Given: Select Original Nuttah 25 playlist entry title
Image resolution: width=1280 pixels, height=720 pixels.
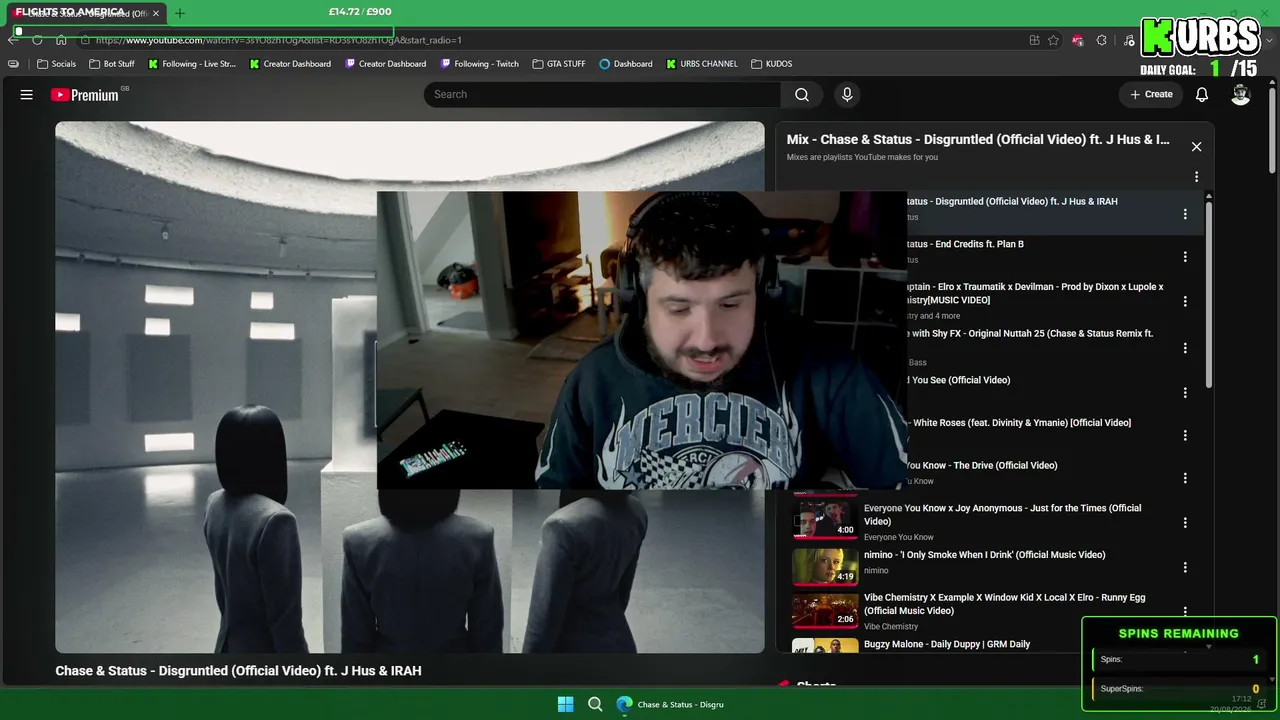Looking at the screenshot, I should 1029,334.
